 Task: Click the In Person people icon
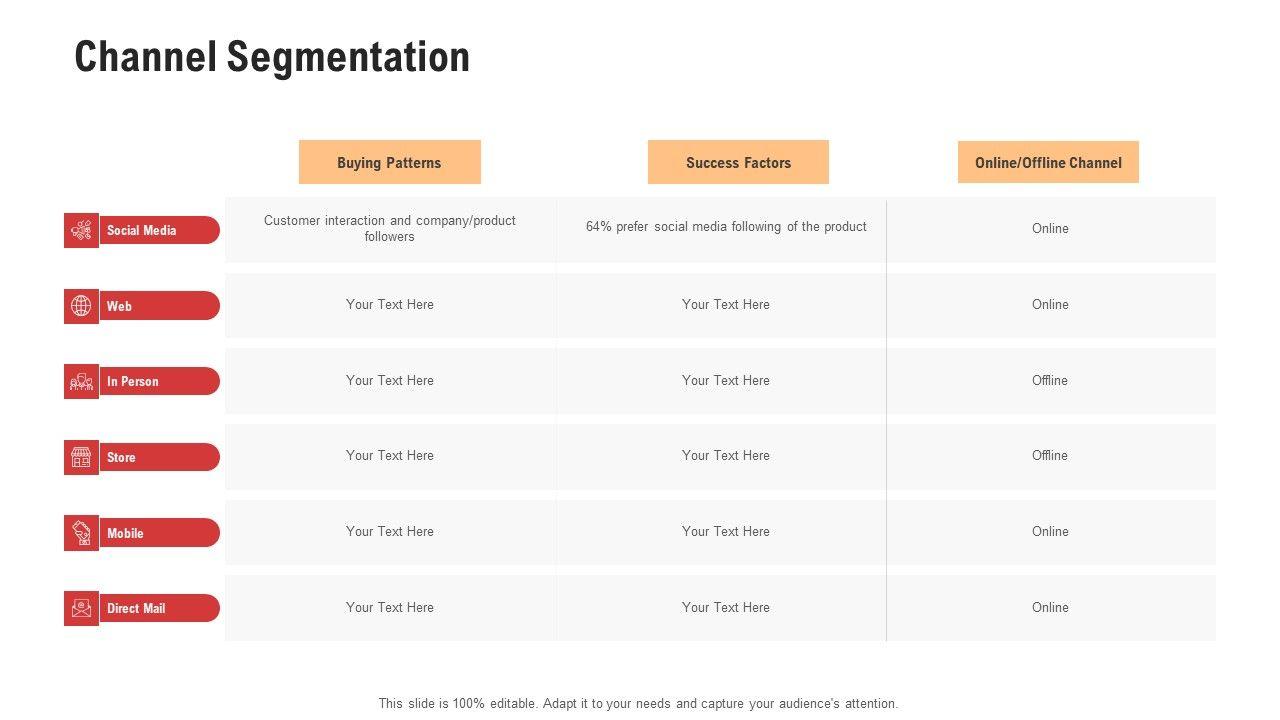(x=81, y=381)
